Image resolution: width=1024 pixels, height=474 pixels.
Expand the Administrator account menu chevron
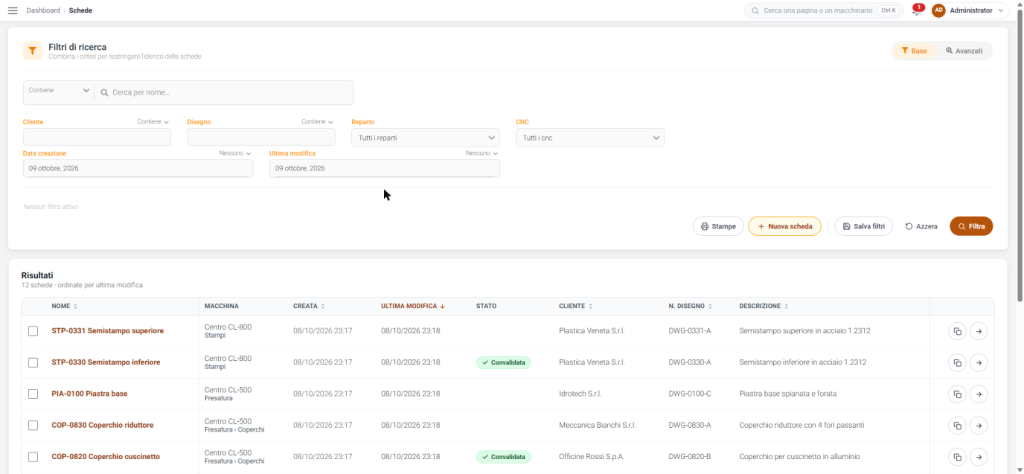(x=1000, y=10)
